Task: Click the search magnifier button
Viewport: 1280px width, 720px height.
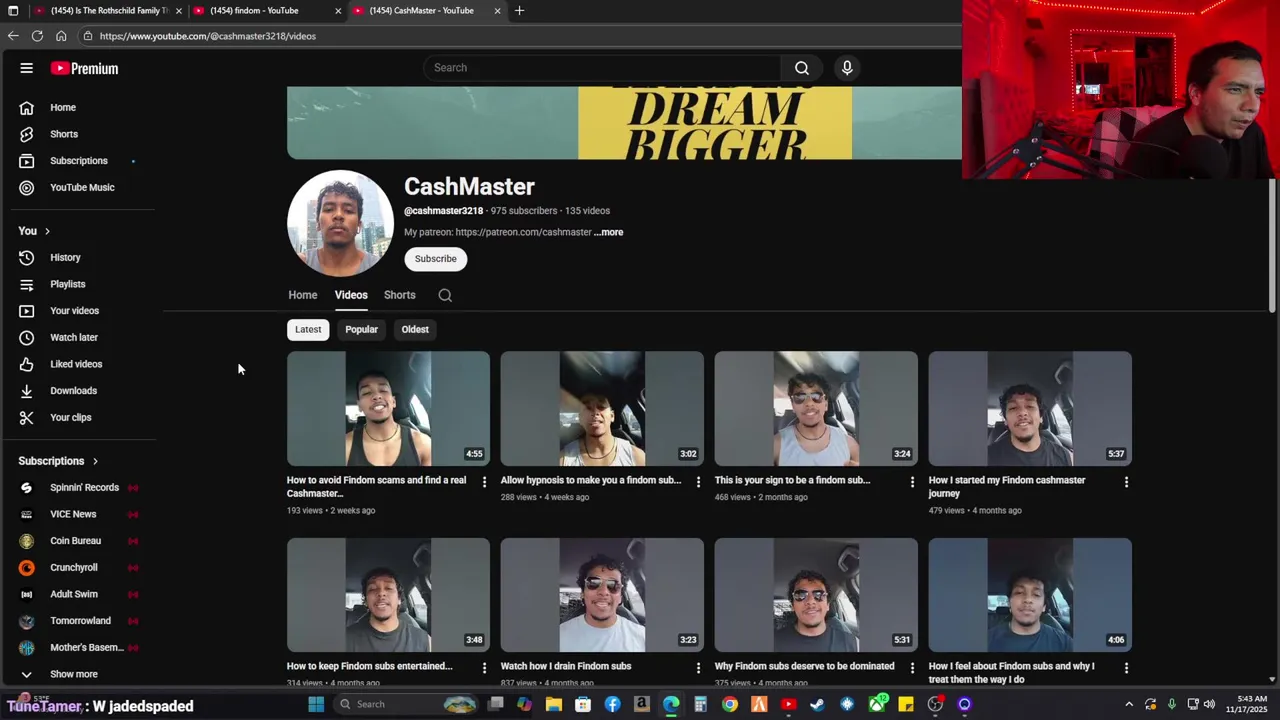Action: point(801,68)
